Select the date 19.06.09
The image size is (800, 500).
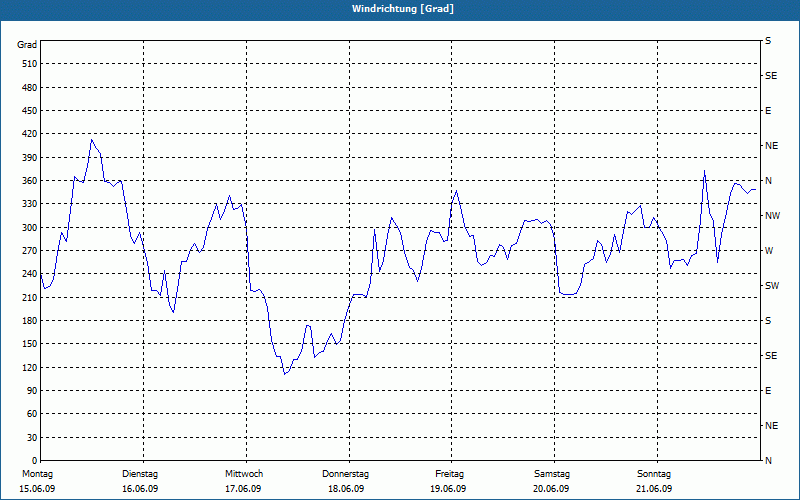pyautogui.click(x=448, y=489)
